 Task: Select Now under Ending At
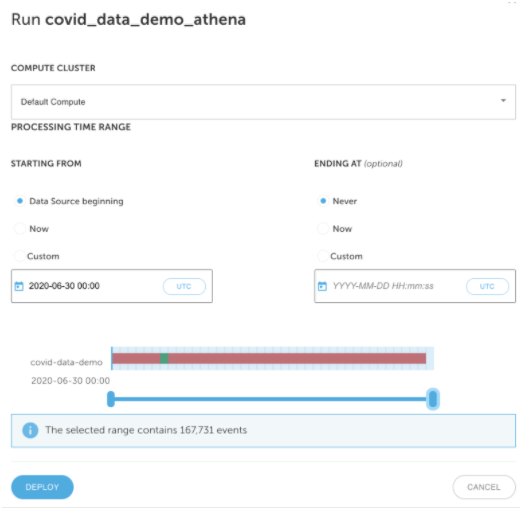(x=323, y=229)
